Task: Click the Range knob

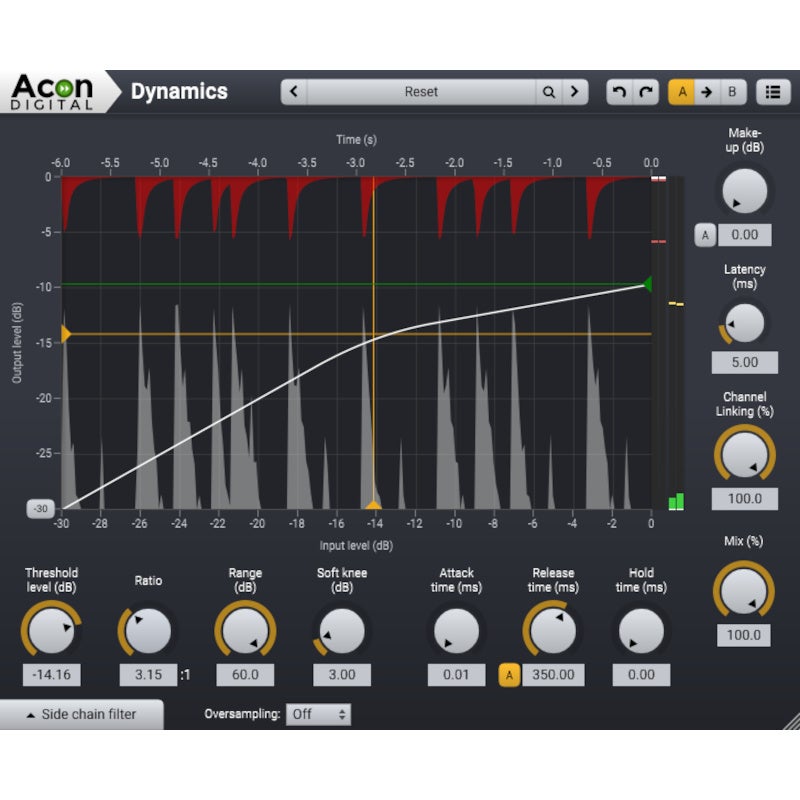Action: coord(245,630)
